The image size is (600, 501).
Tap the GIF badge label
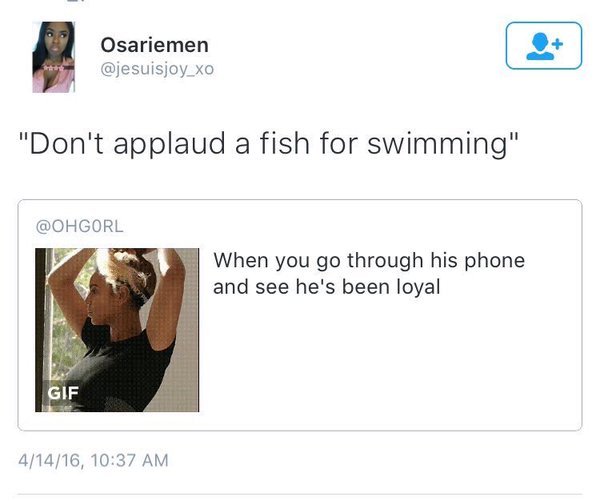[x=63, y=393]
